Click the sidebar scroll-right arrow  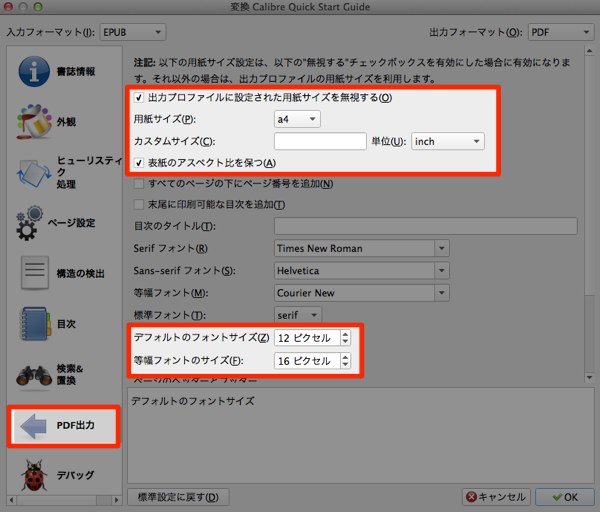117,500
